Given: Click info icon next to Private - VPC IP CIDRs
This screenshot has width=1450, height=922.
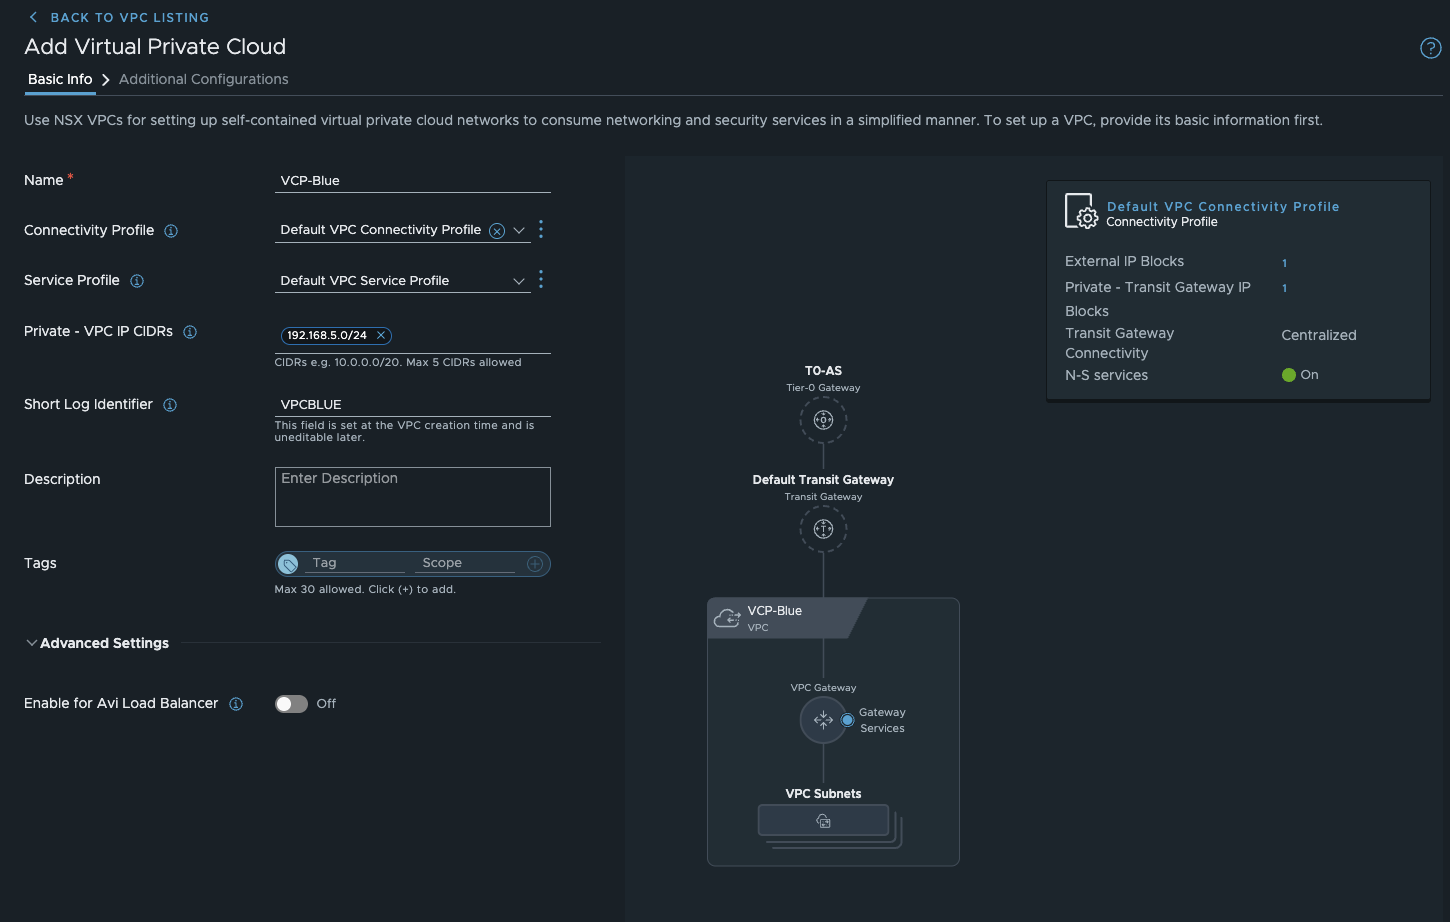Looking at the screenshot, I should [x=190, y=332].
